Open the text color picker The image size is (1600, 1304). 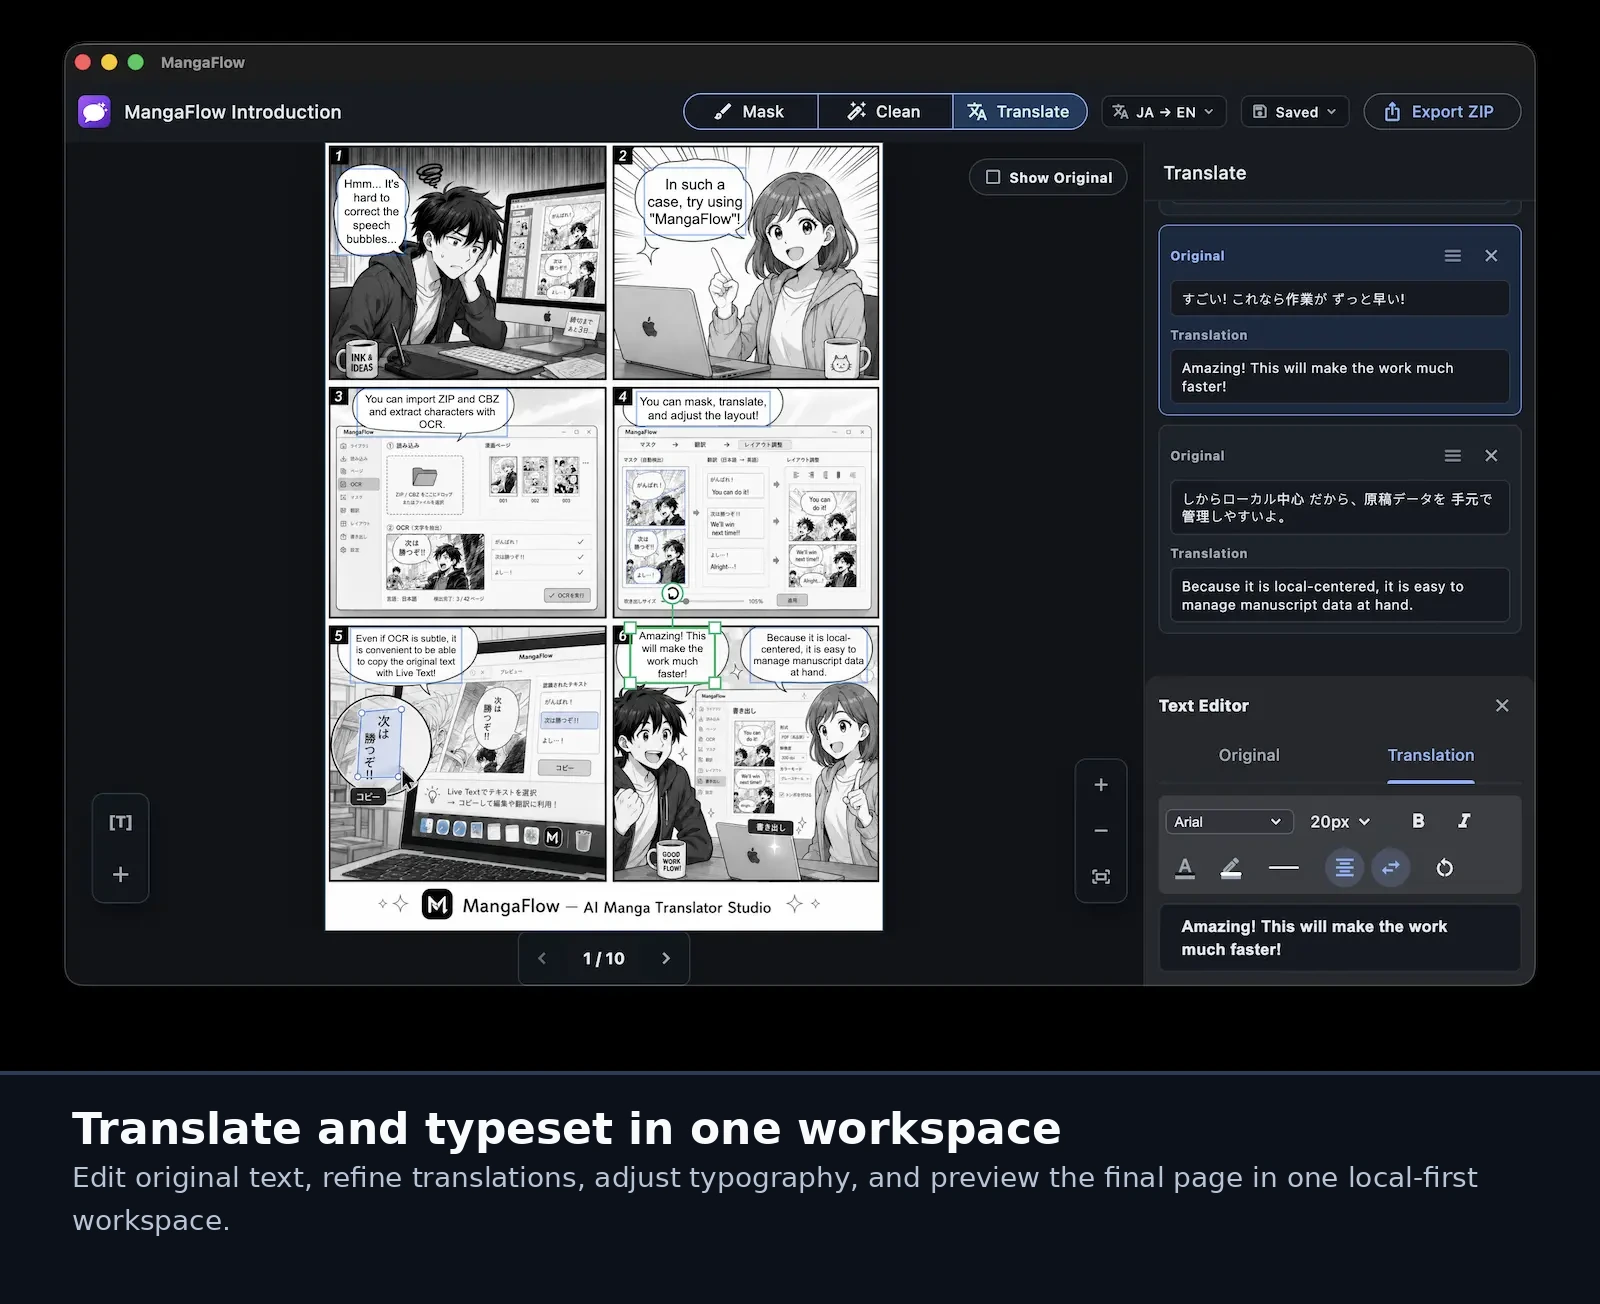(x=1185, y=868)
